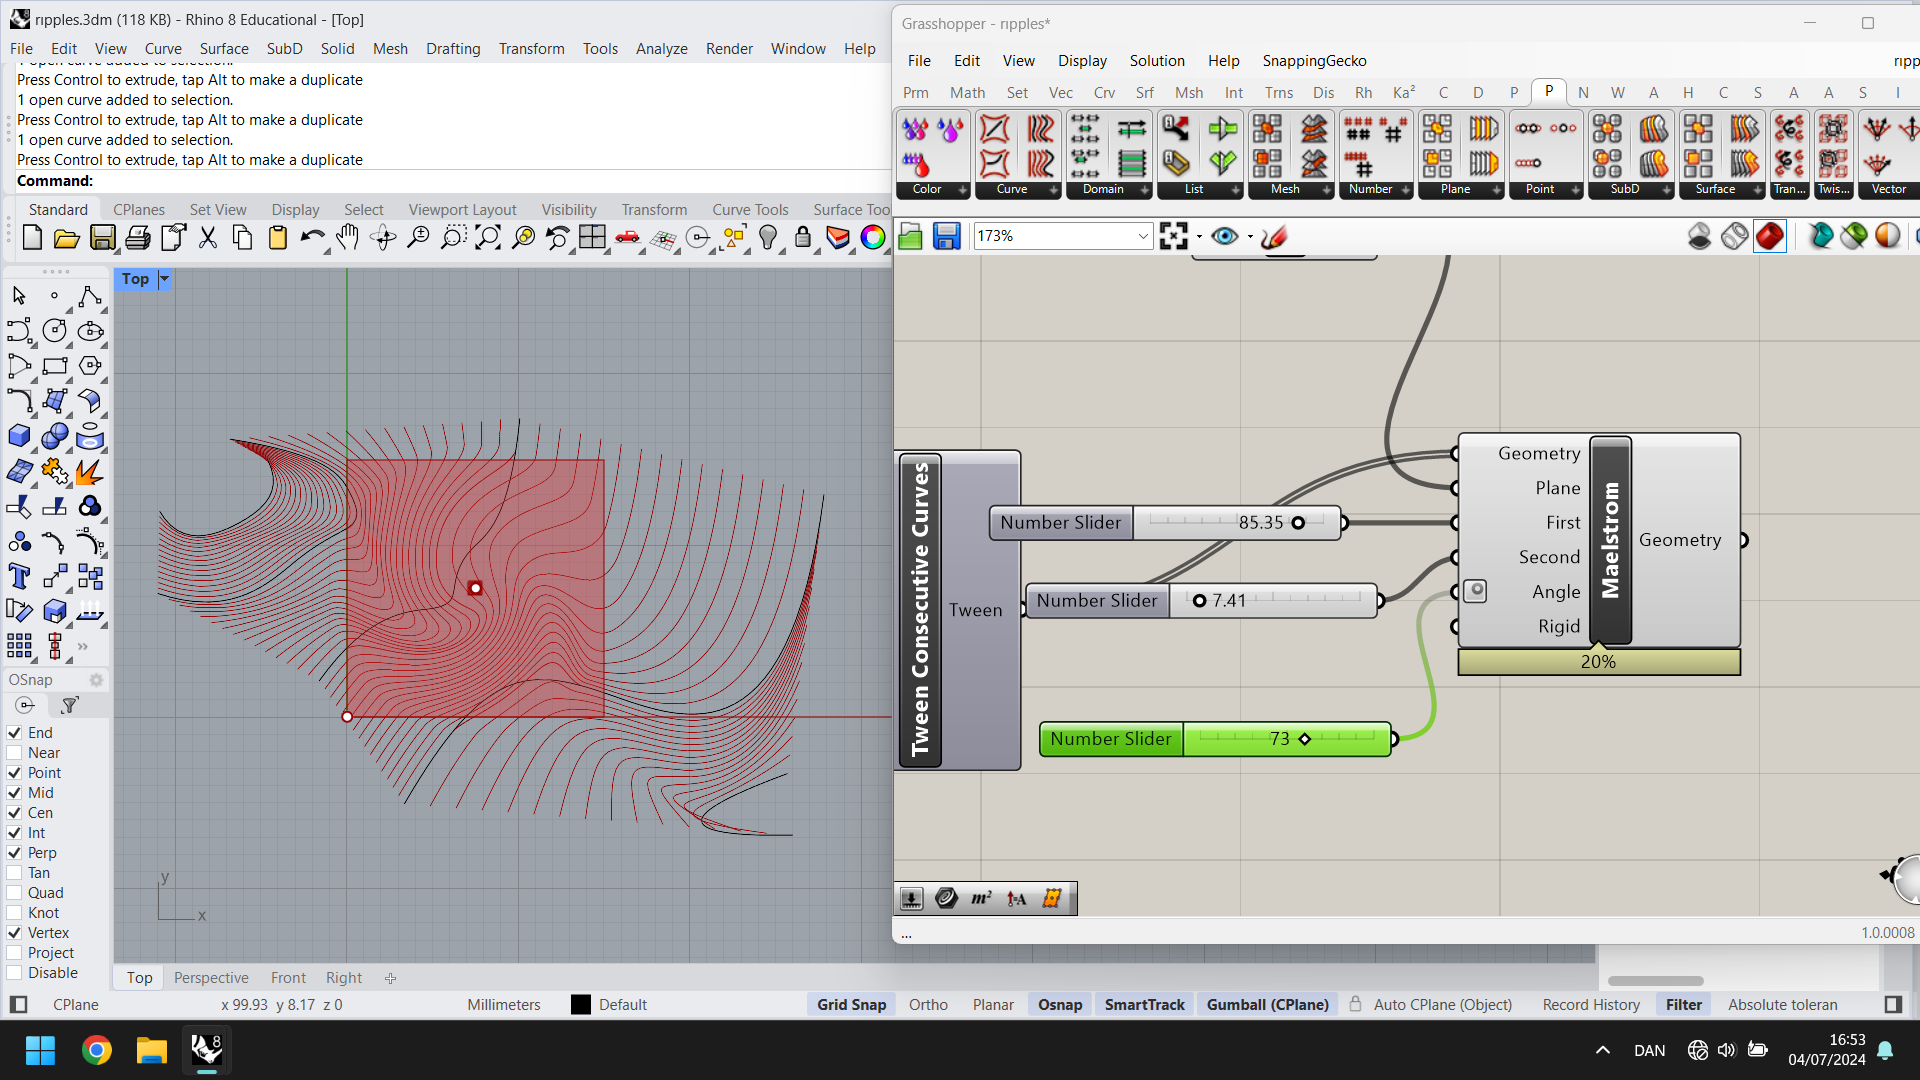The height and width of the screenshot is (1080, 1920).
Task: Toggle the End osnap checkbox
Action: point(14,733)
